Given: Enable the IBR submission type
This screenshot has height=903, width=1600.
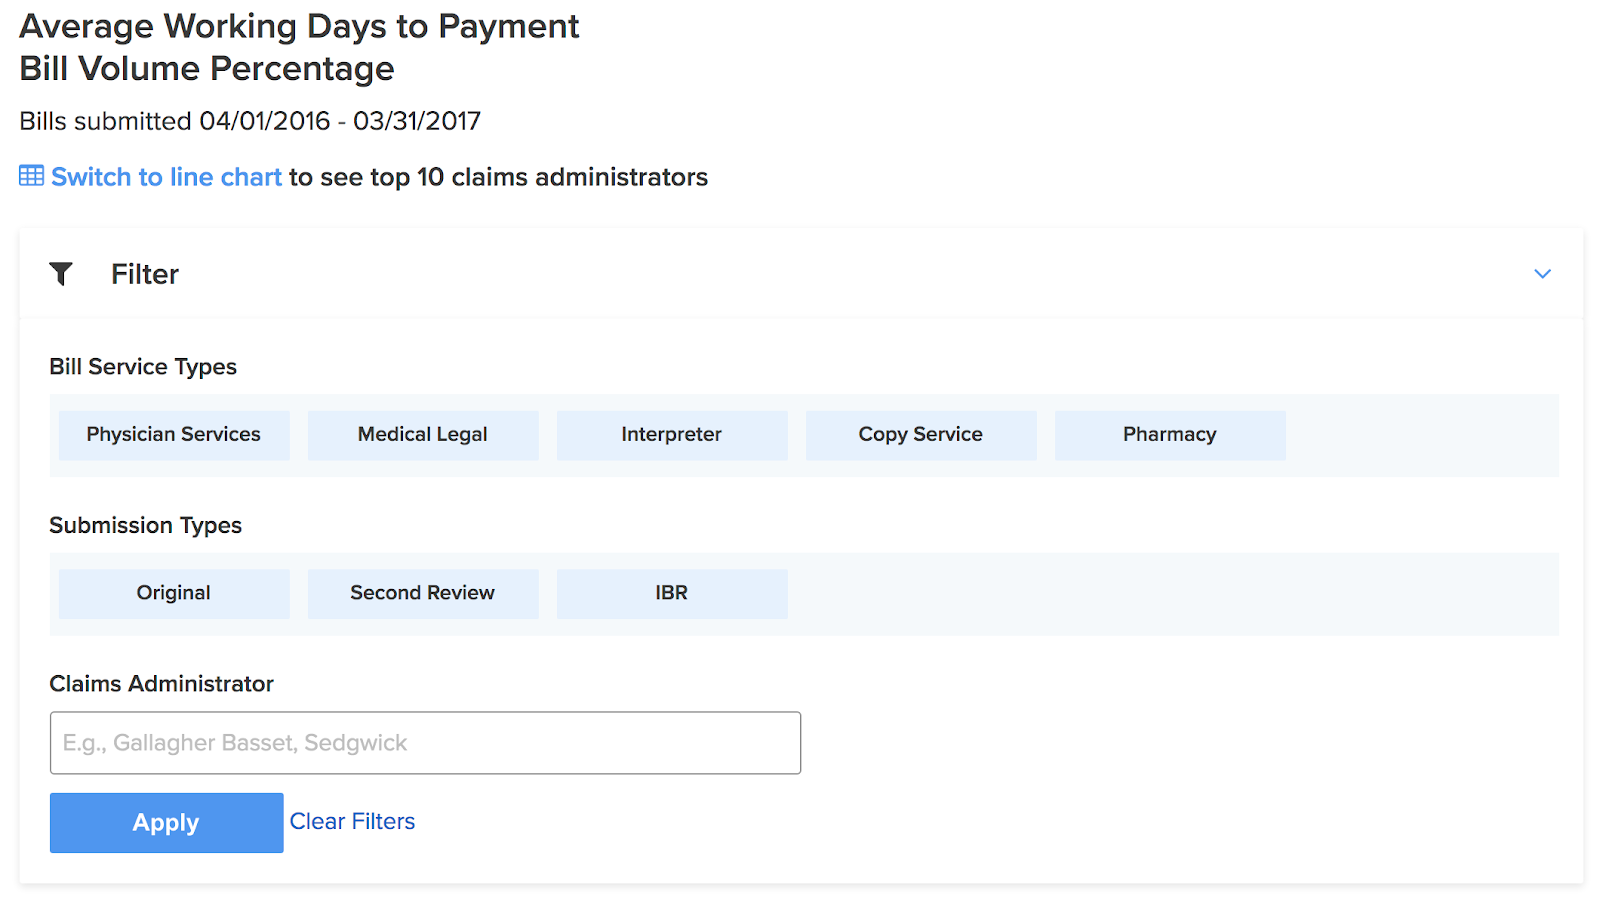Looking at the screenshot, I should (672, 593).
